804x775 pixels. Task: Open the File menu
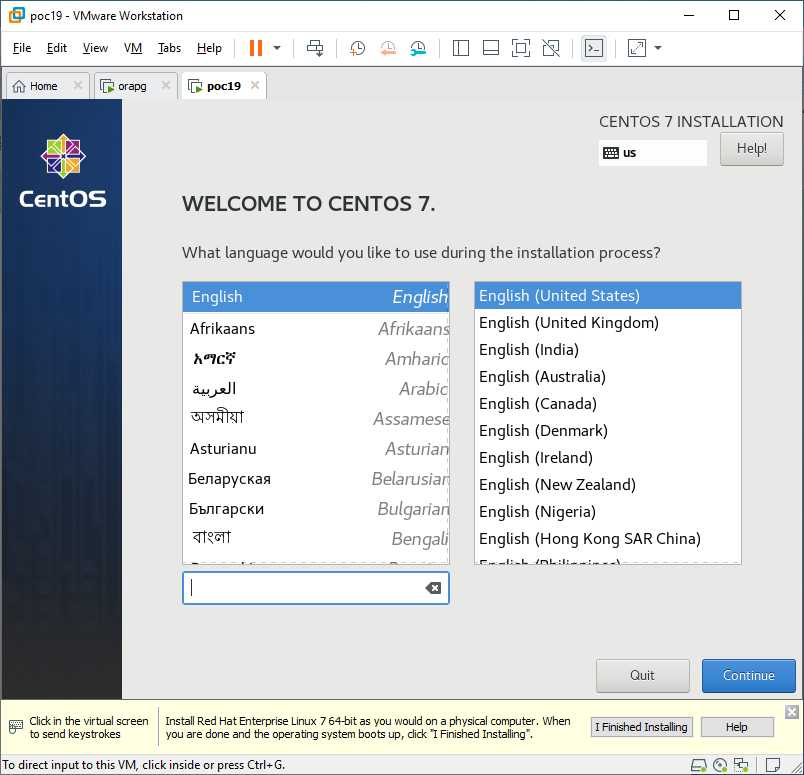[22, 48]
